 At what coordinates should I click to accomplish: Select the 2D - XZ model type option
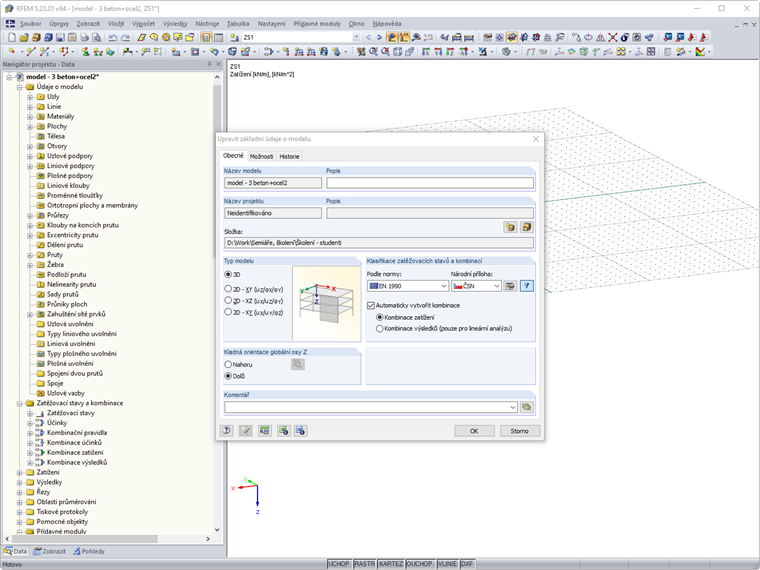tap(228, 301)
